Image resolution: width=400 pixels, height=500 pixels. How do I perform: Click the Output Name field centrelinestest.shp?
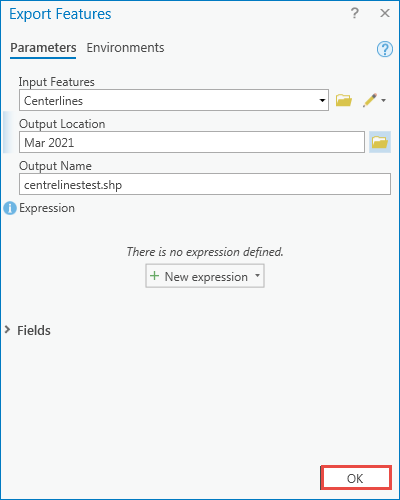click(x=205, y=184)
